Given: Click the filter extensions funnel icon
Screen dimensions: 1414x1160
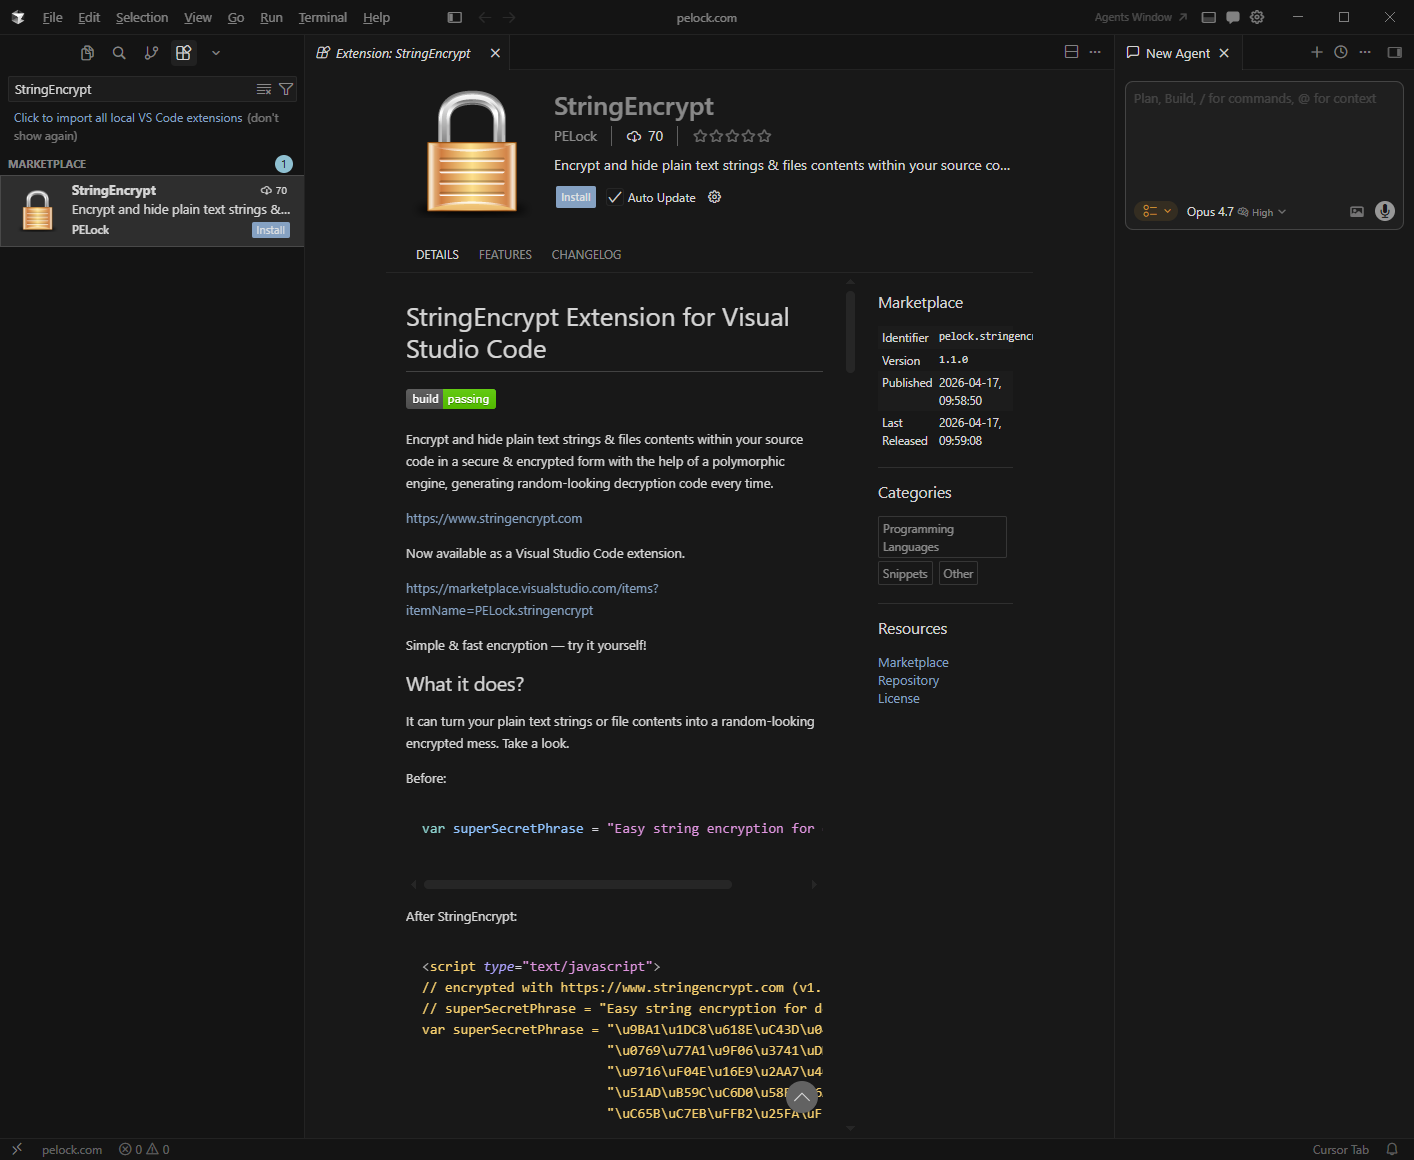Looking at the screenshot, I should [x=286, y=89].
